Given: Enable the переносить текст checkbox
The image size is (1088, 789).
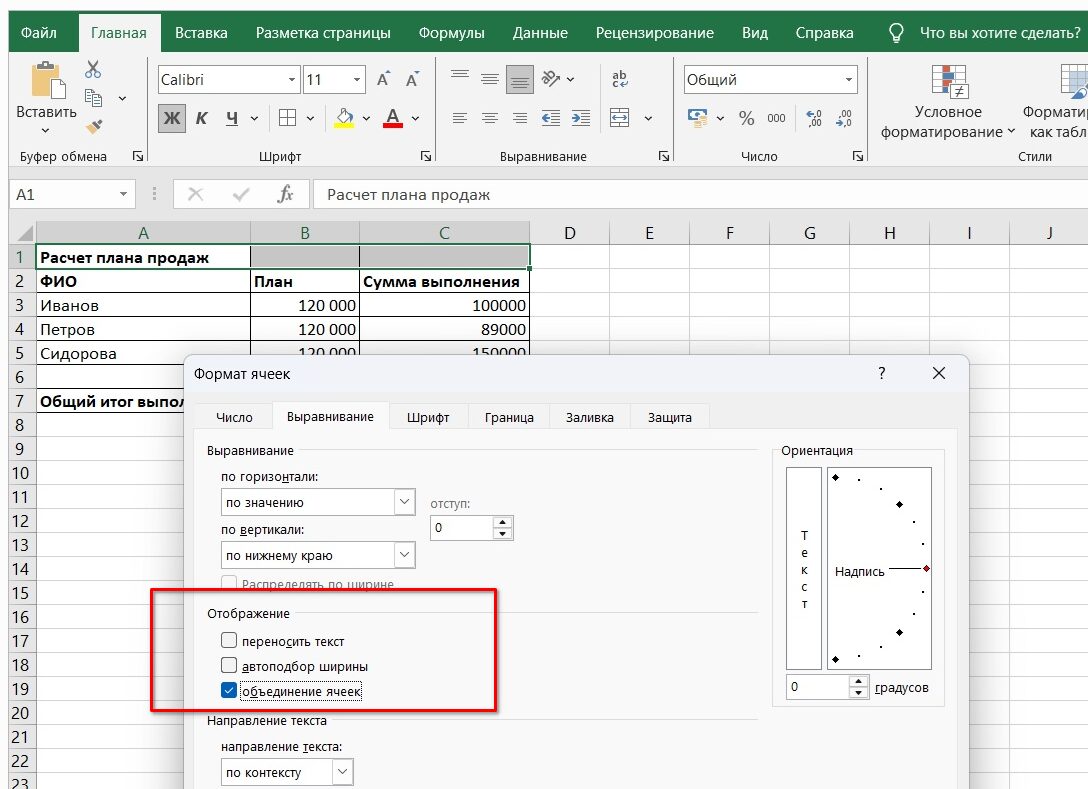Looking at the screenshot, I should coord(229,640).
